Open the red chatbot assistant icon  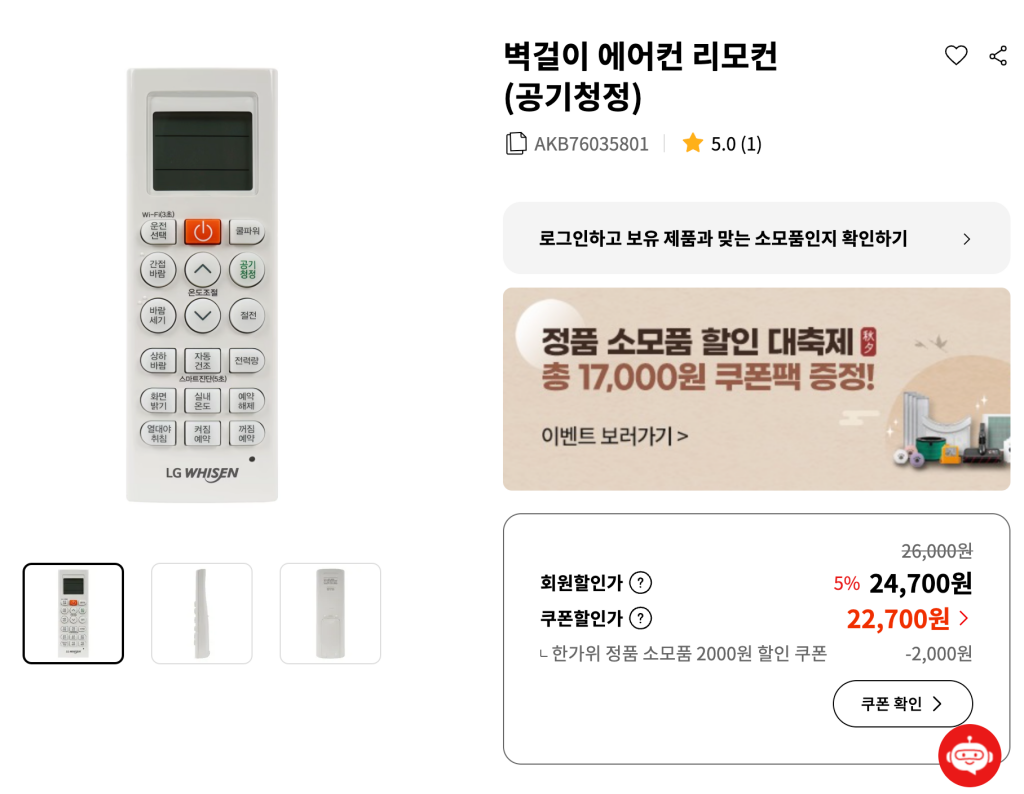969,755
